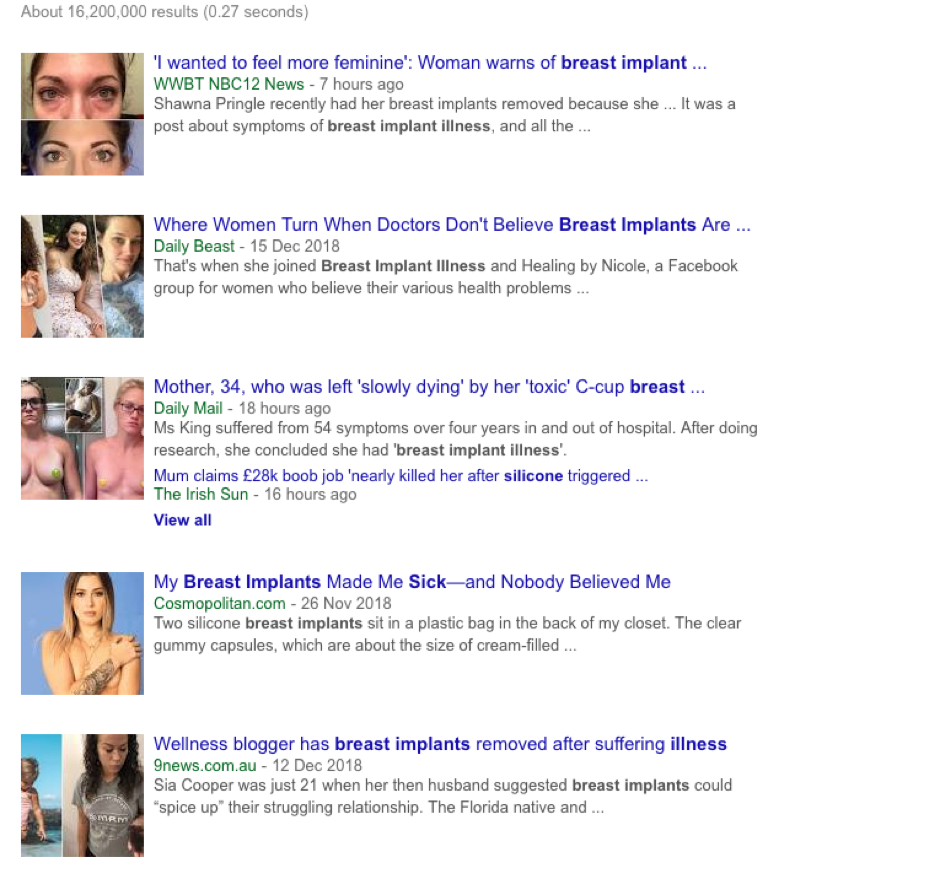Click the Daily Beast article thumbnail
This screenshot has height=877, width=939.
(81, 275)
